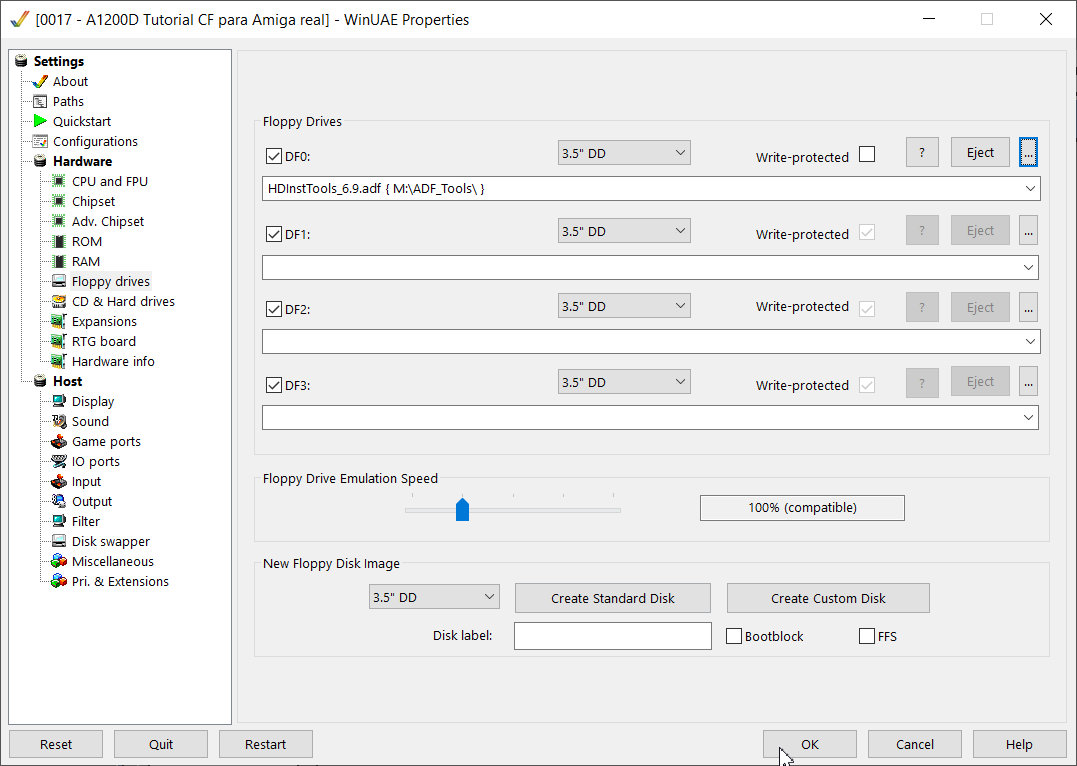Click the Filter monitor icon
Screen dimensions: 1077x766
click(x=59, y=521)
